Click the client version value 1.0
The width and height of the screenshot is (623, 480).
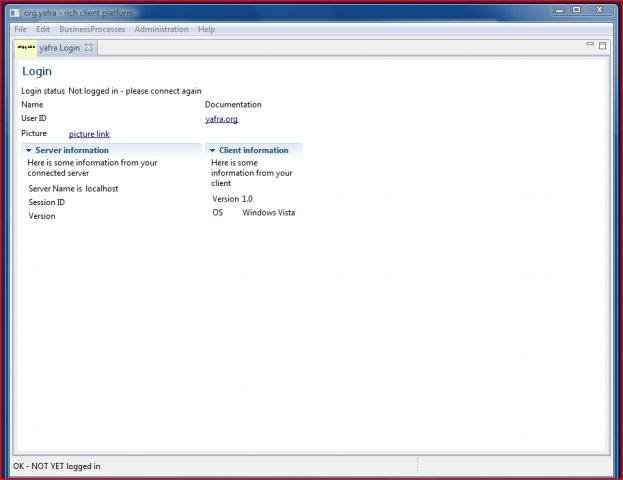tap(247, 199)
